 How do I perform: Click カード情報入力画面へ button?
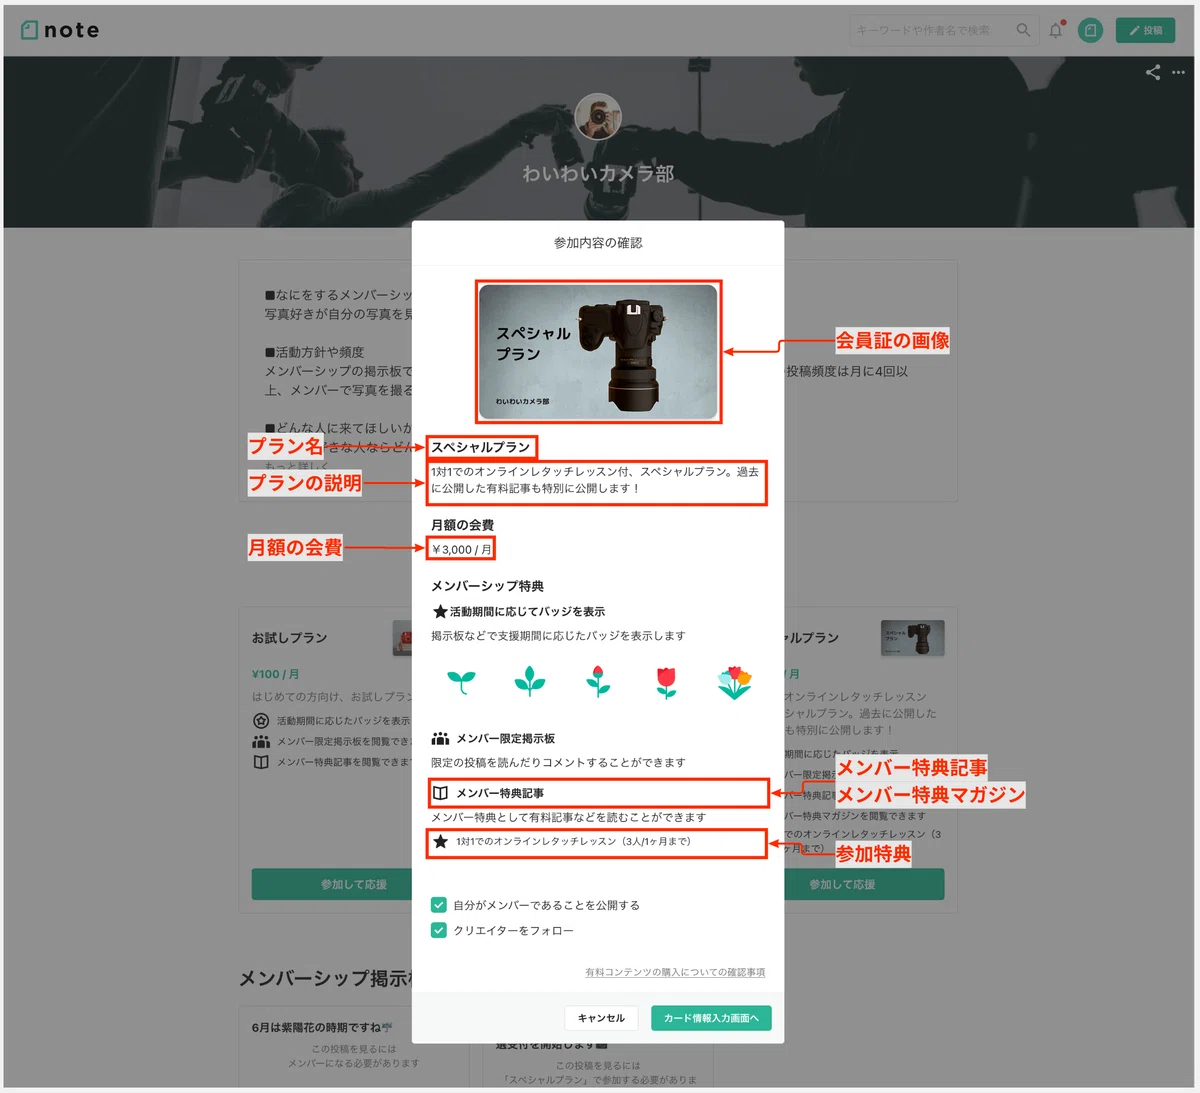click(711, 1018)
